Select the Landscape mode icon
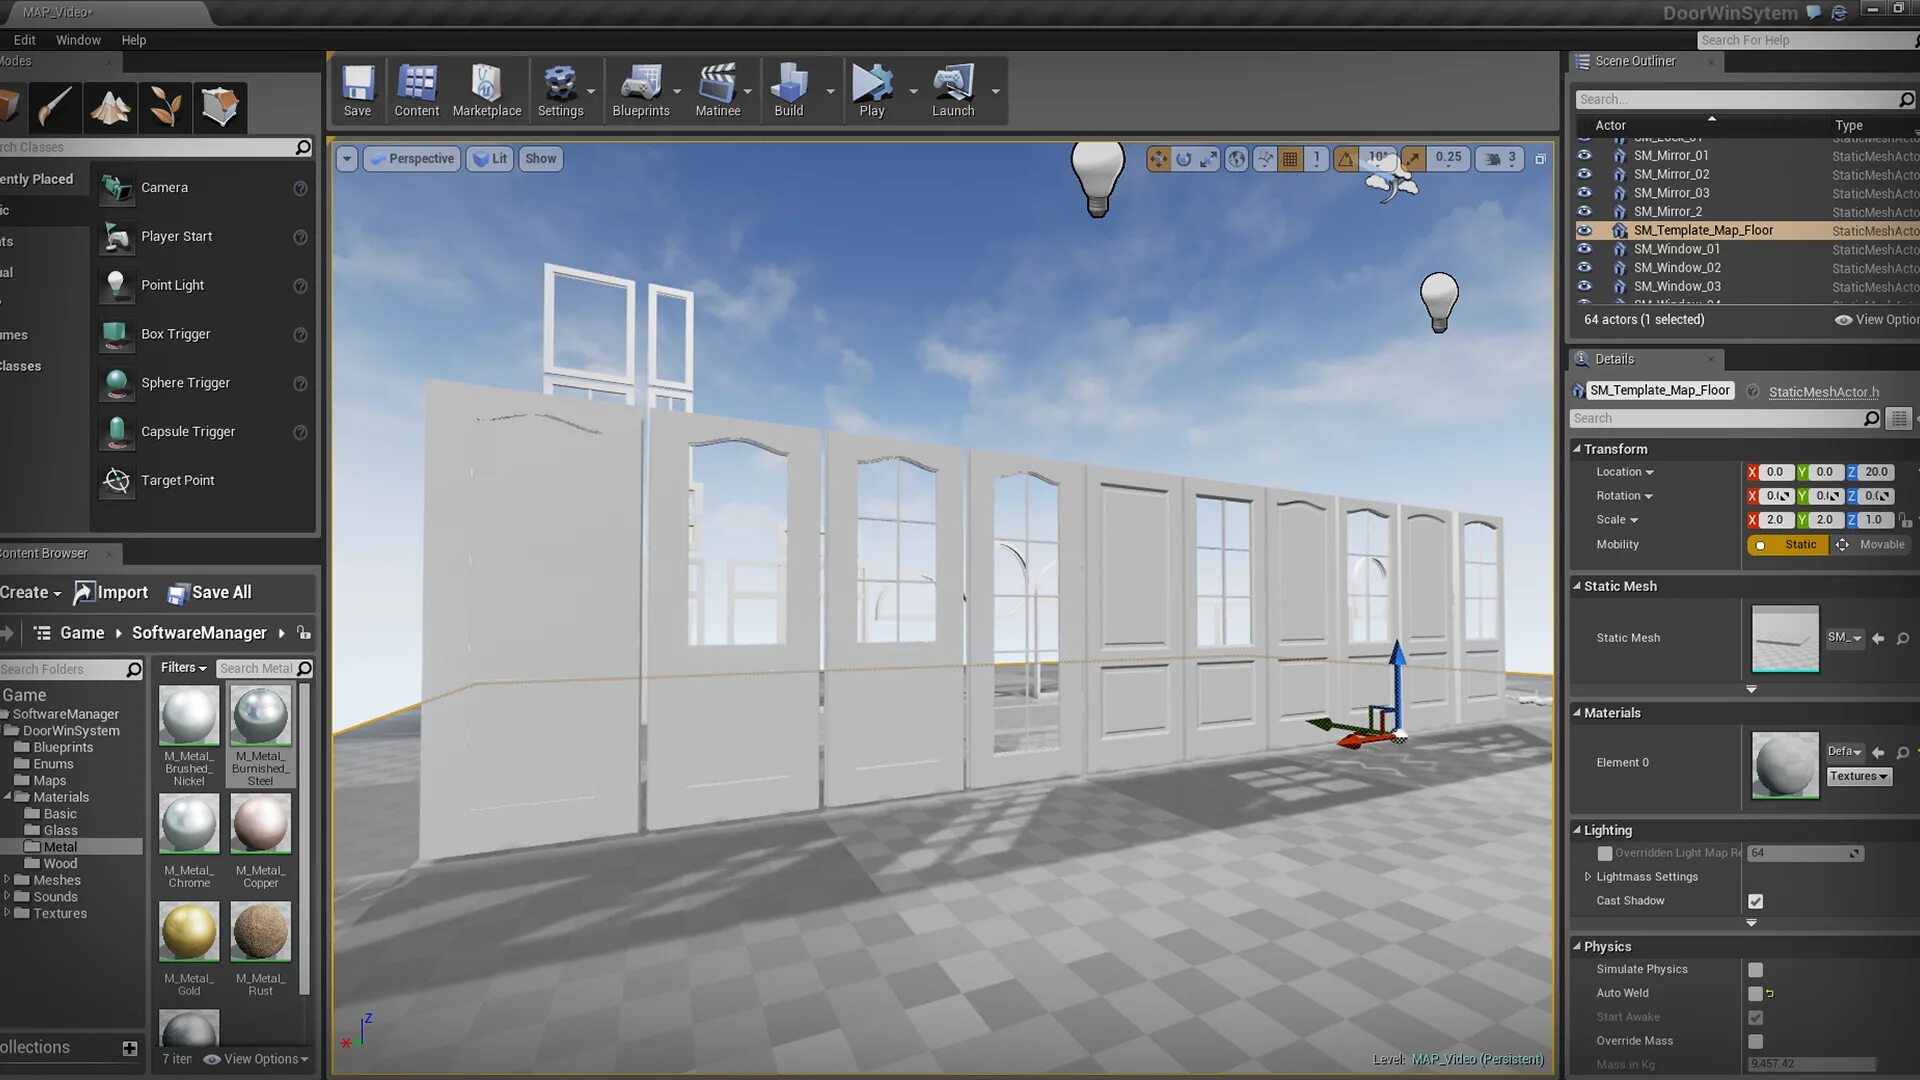Screen dimensions: 1920x1080 [x=110, y=106]
